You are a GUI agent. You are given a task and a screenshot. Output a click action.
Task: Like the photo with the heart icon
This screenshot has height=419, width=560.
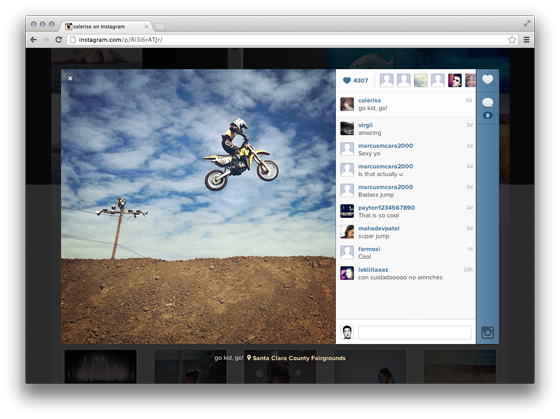pyautogui.click(x=487, y=79)
